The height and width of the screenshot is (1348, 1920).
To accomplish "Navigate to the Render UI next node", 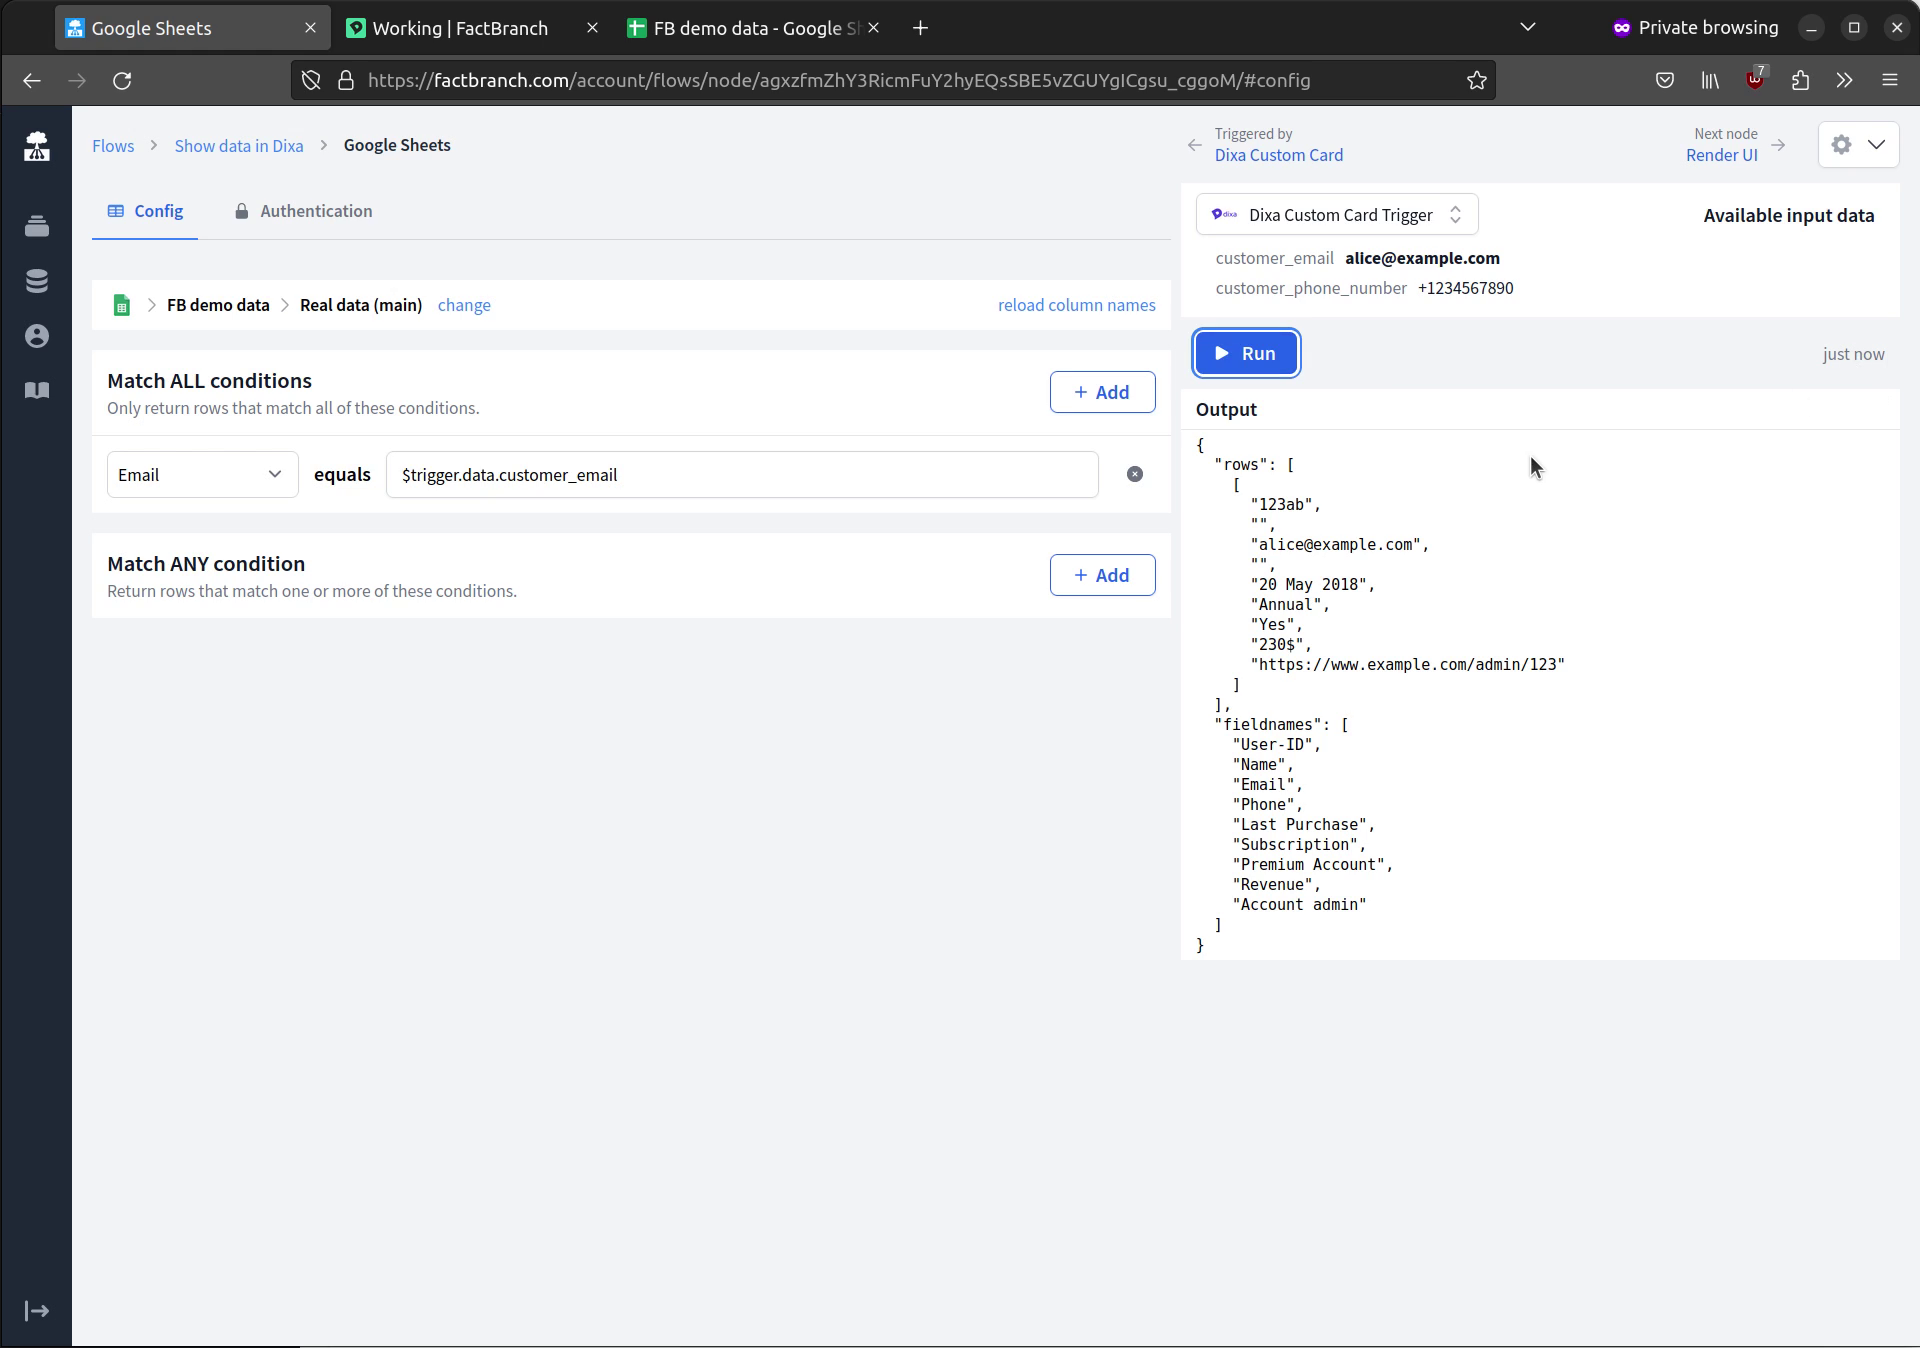I will click(1721, 155).
